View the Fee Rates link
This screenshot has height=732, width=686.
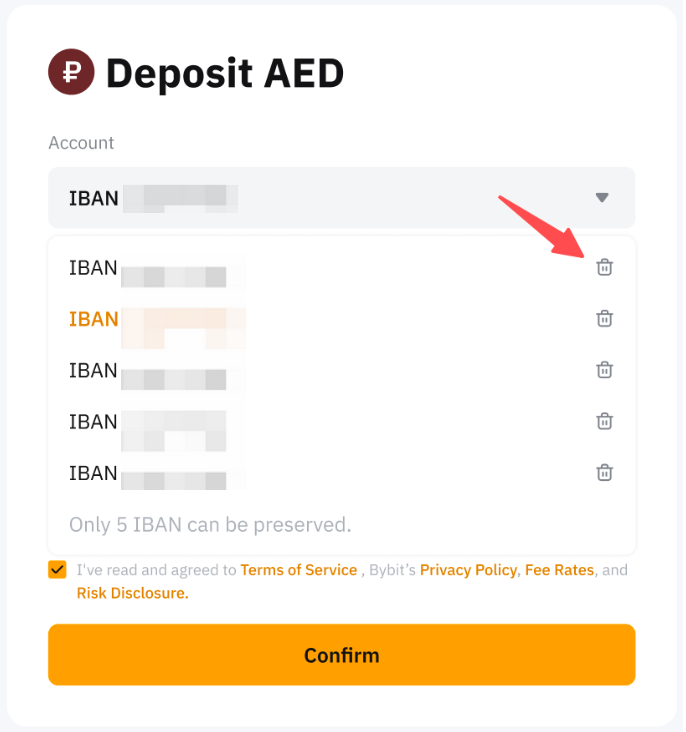(x=559, y=570)
